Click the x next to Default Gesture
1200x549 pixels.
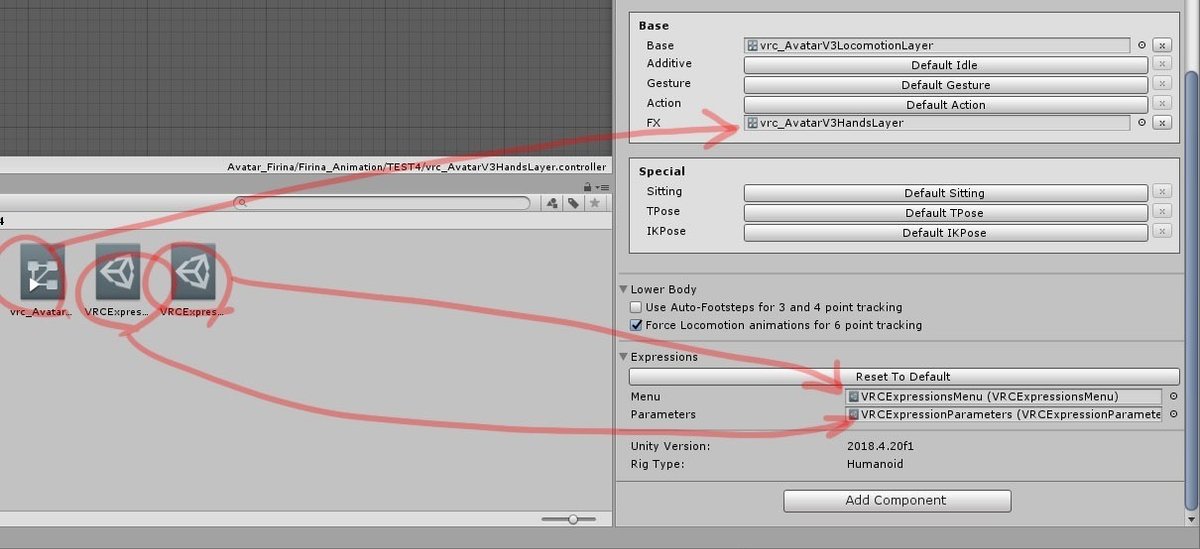pos(1161,84)
